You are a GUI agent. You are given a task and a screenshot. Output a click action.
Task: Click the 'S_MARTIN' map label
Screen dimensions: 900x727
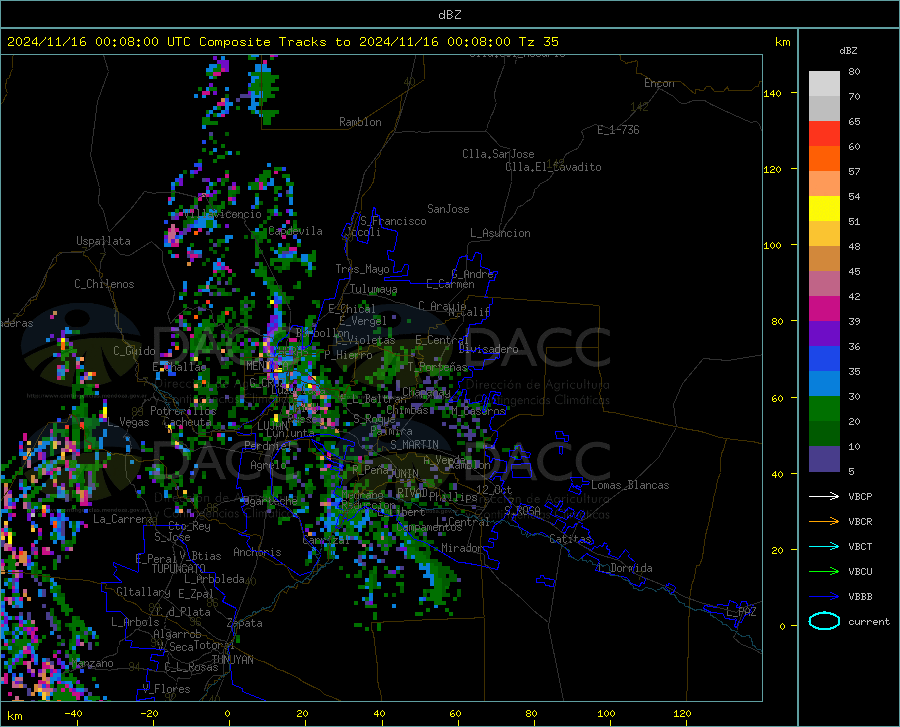(x=414, y=445)
